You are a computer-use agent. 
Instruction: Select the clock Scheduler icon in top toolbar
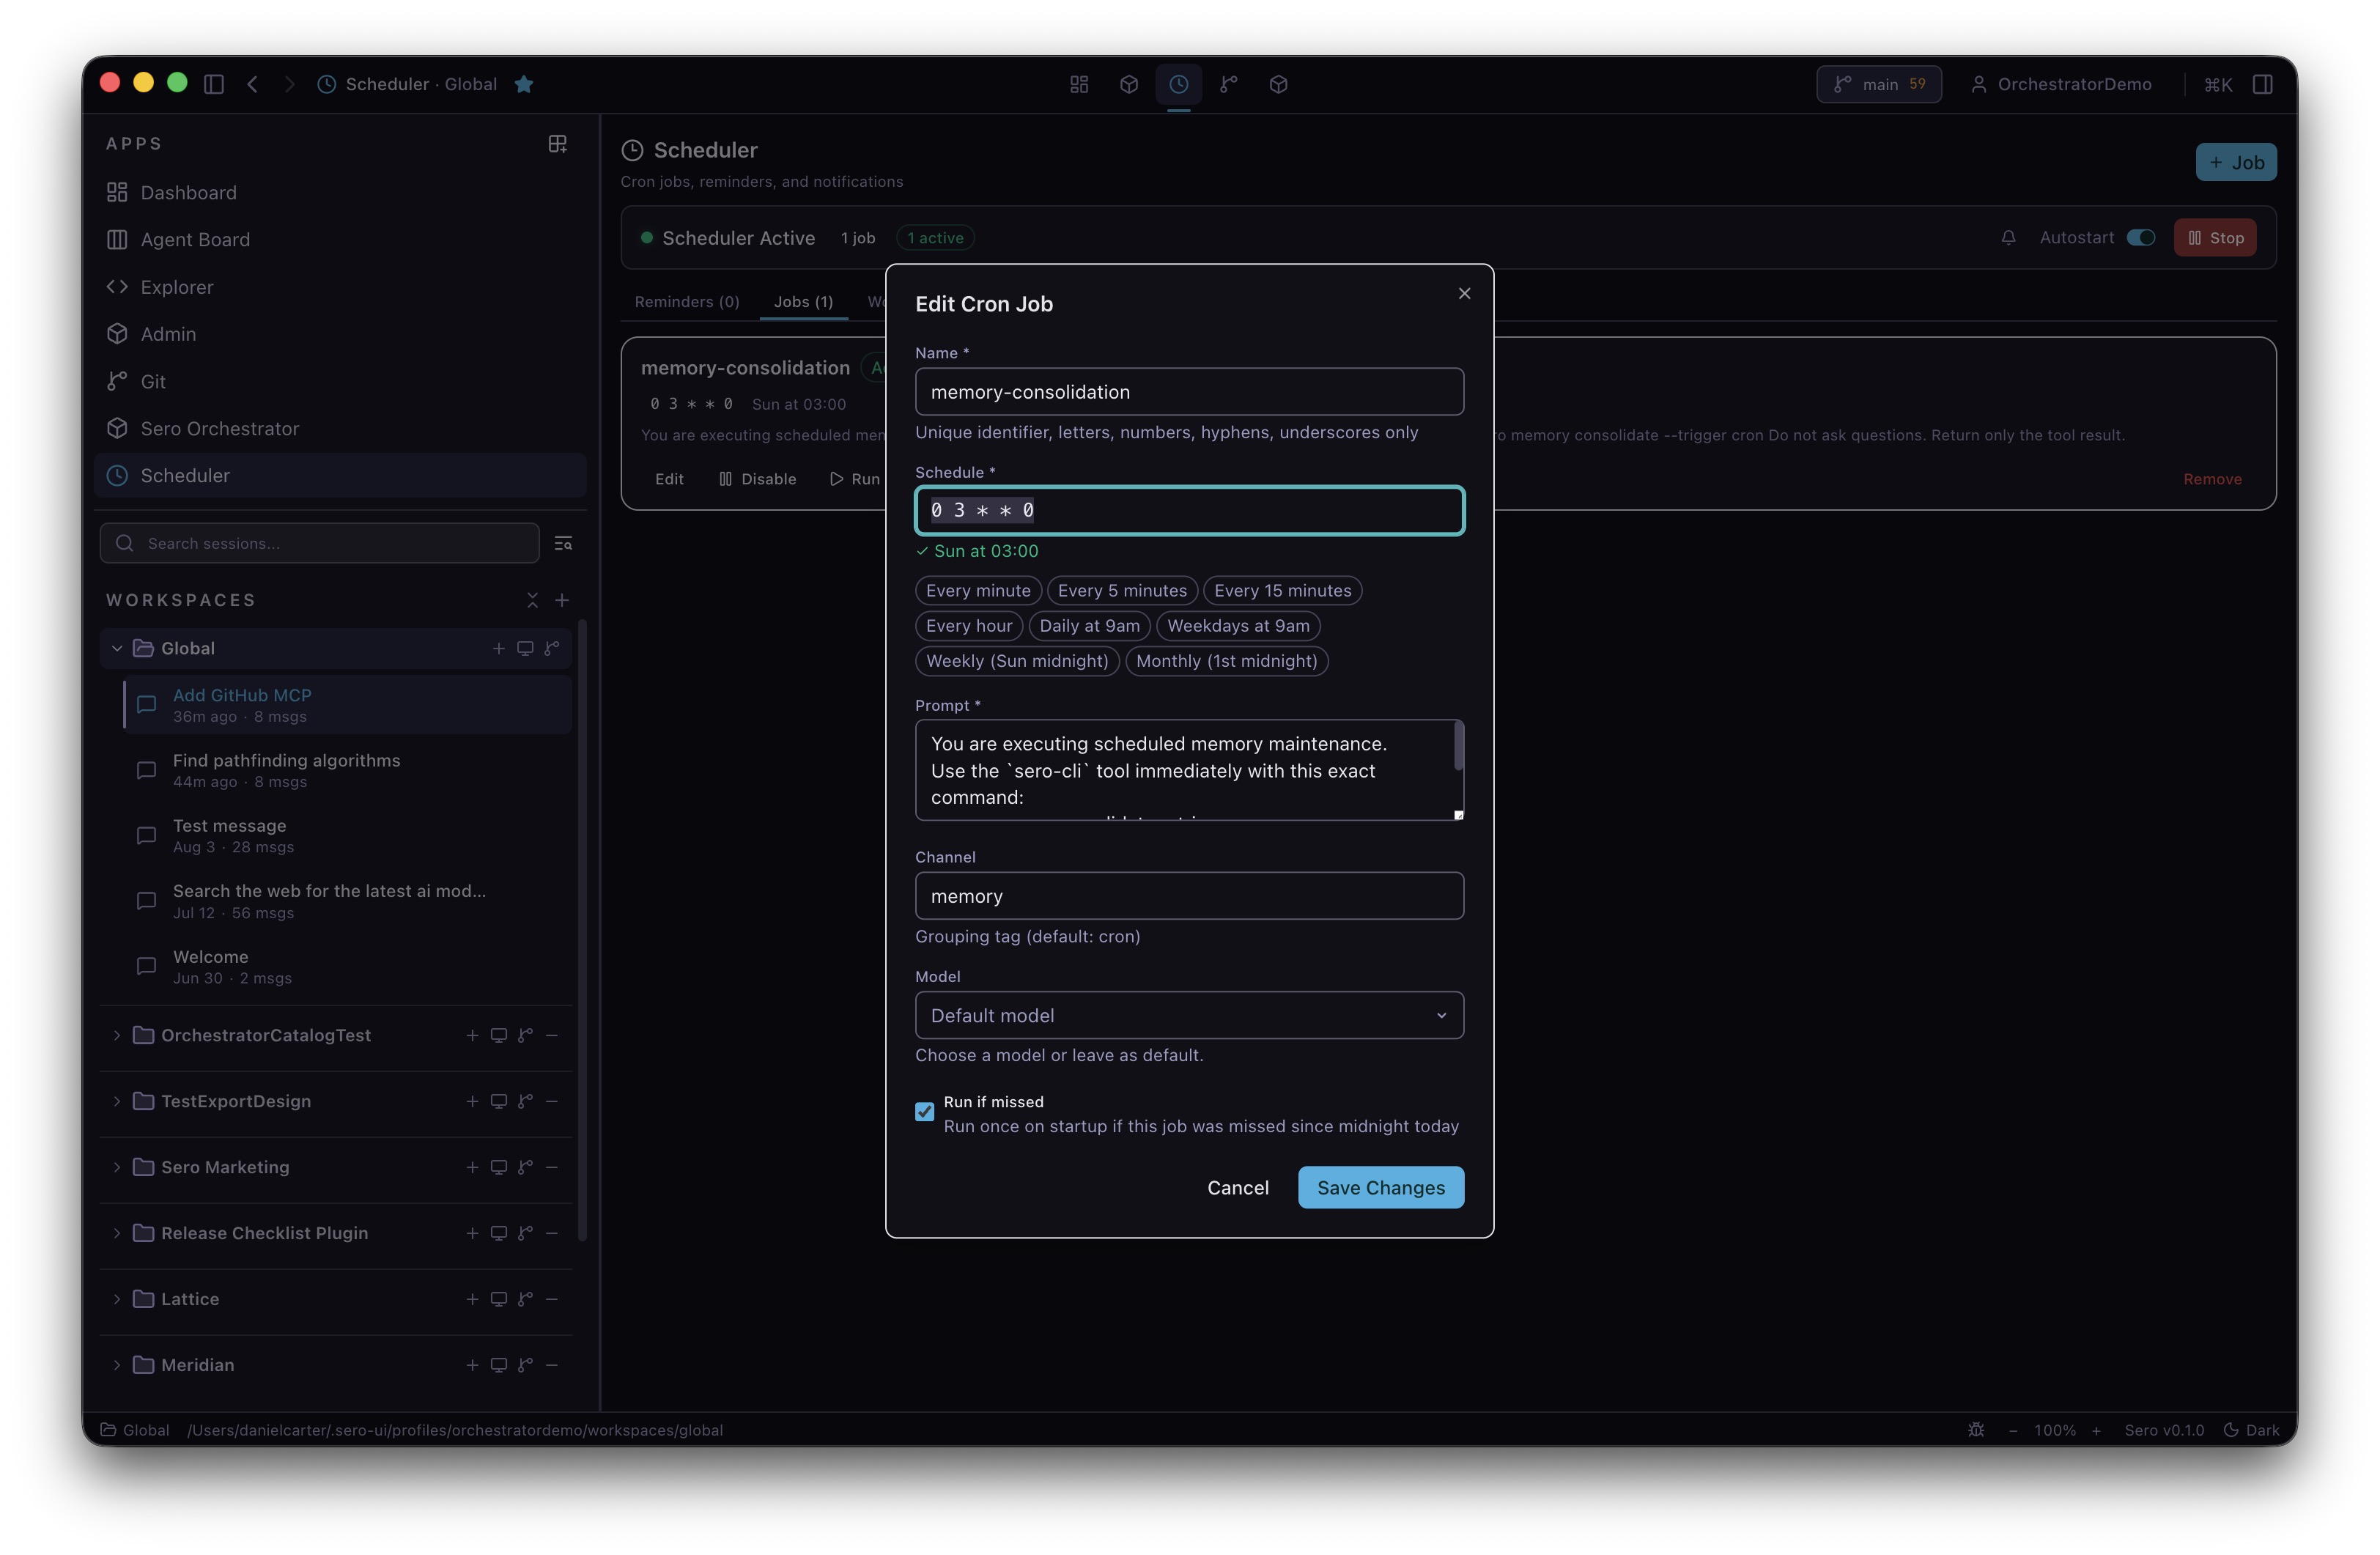(x=1179, y=84)
